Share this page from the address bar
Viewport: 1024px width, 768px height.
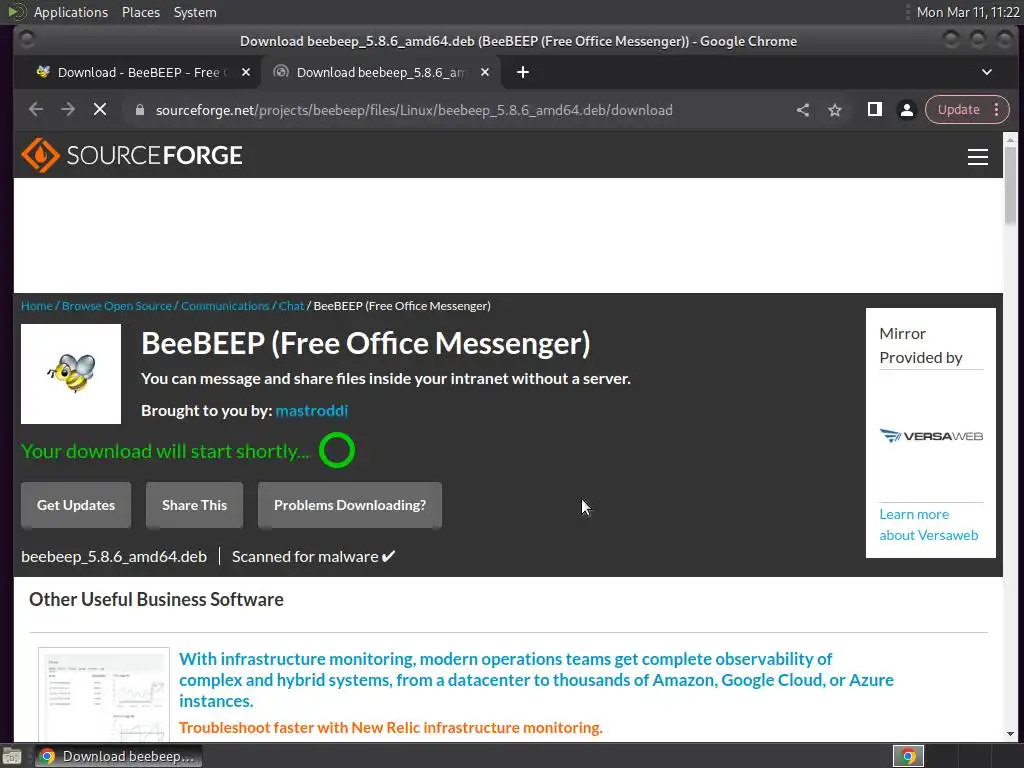[x=803, y=110]
